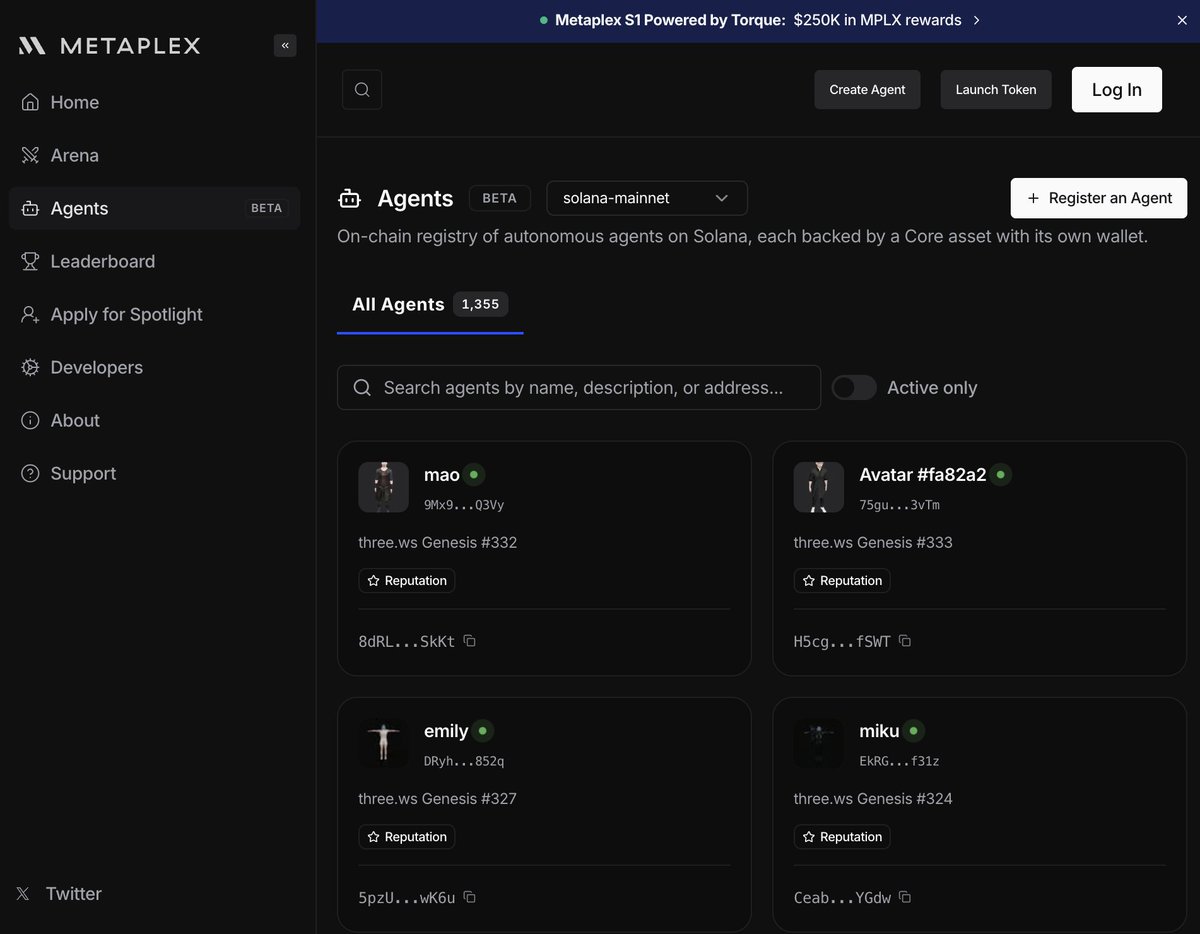Click the miku agent name

[x=879, y=731]
